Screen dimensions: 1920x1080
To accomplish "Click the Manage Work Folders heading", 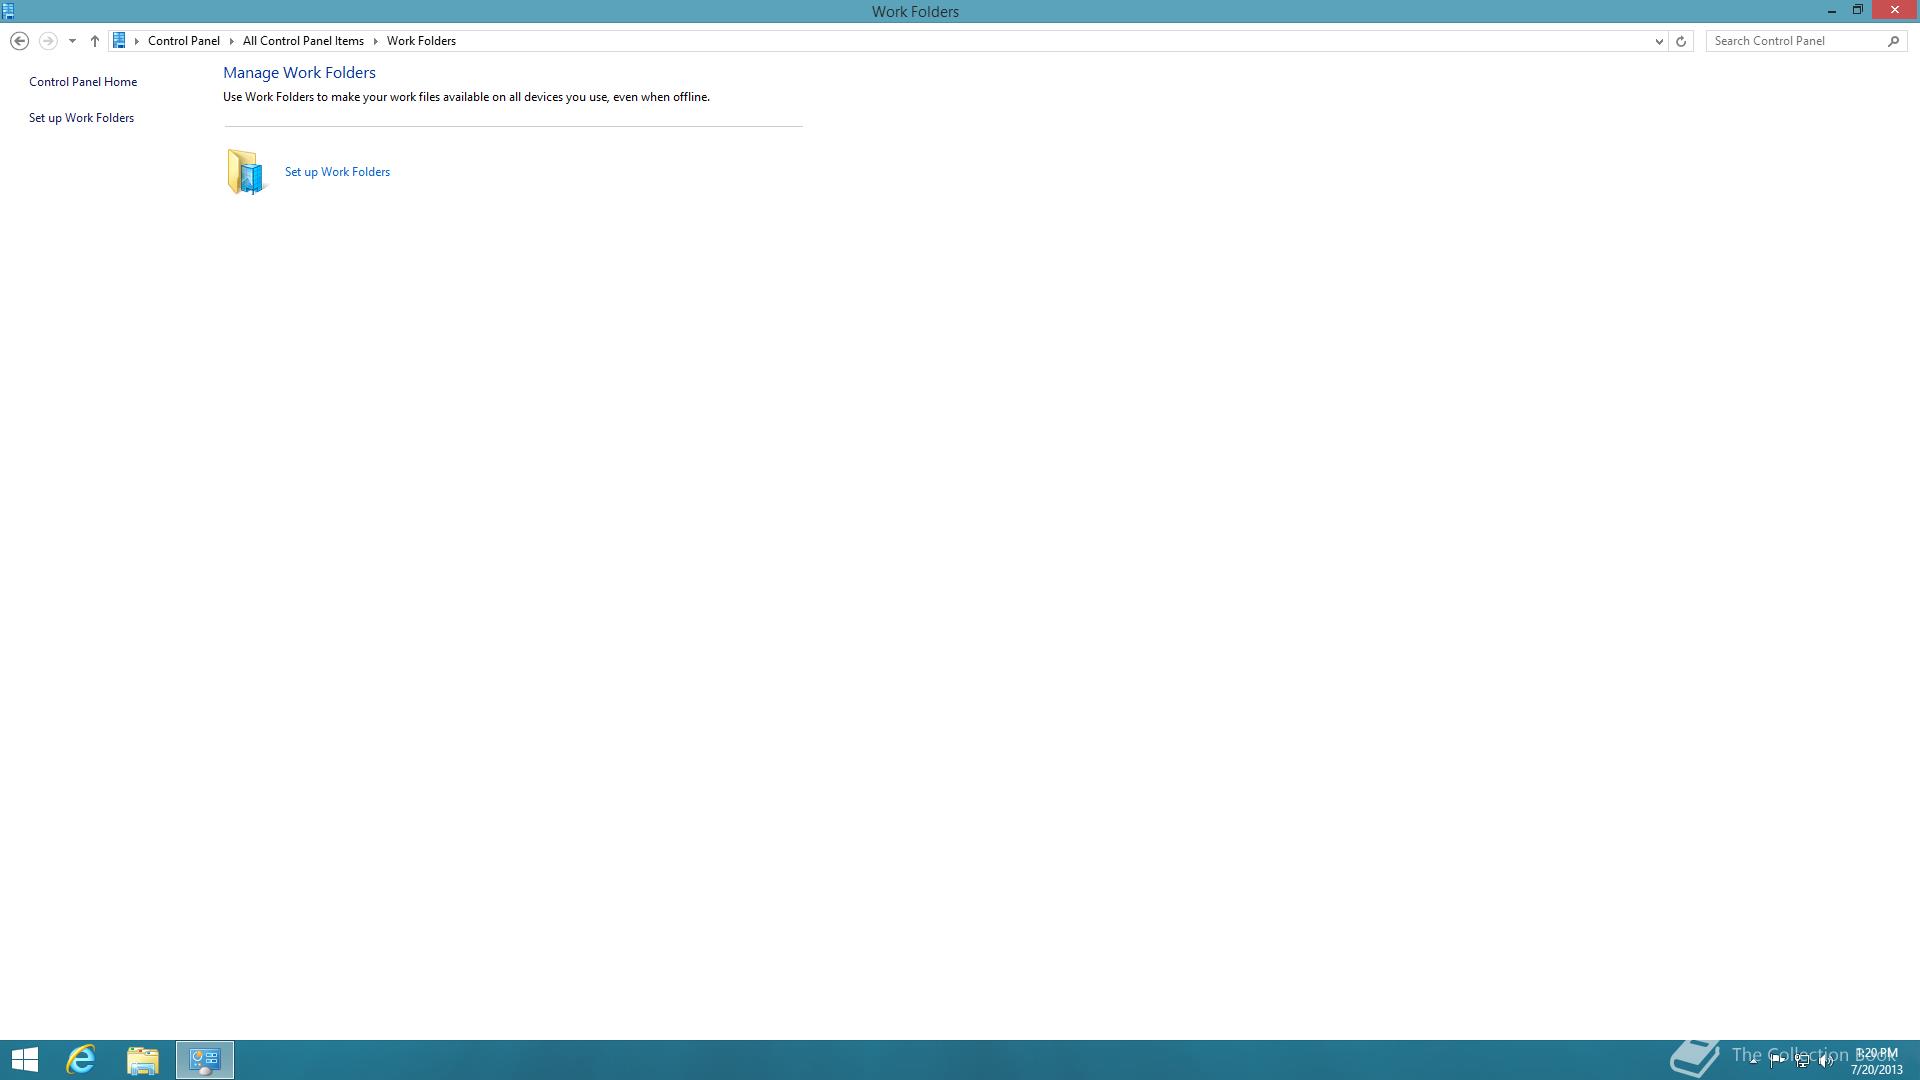I will point(299,73).
